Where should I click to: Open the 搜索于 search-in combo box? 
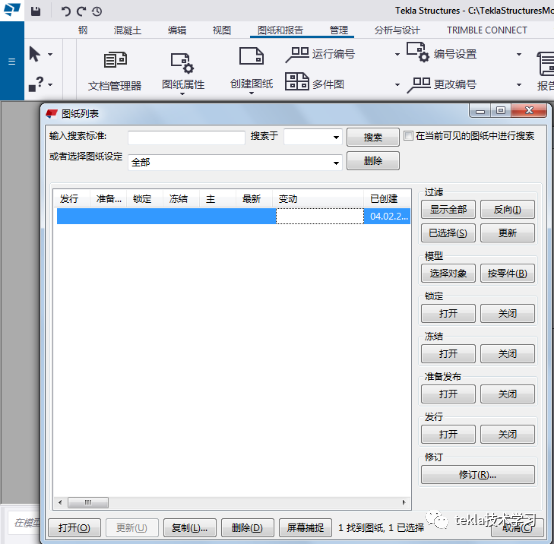(x=313, y=137)
